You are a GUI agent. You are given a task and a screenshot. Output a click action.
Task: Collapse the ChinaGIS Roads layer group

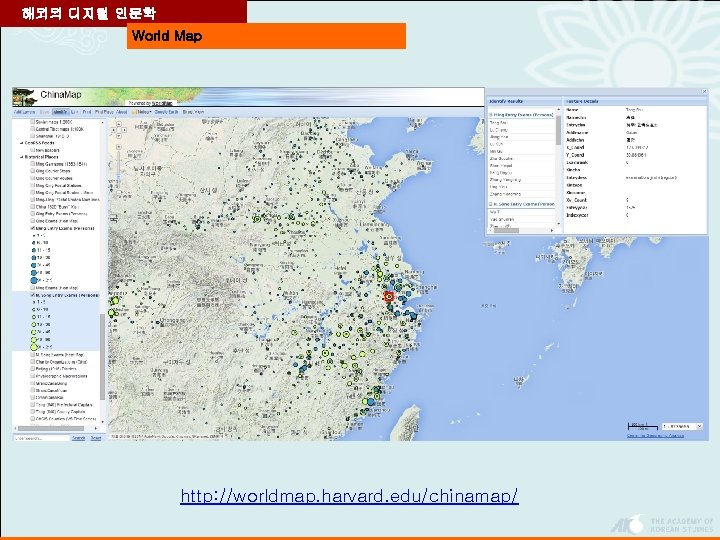tap(22, 143)
